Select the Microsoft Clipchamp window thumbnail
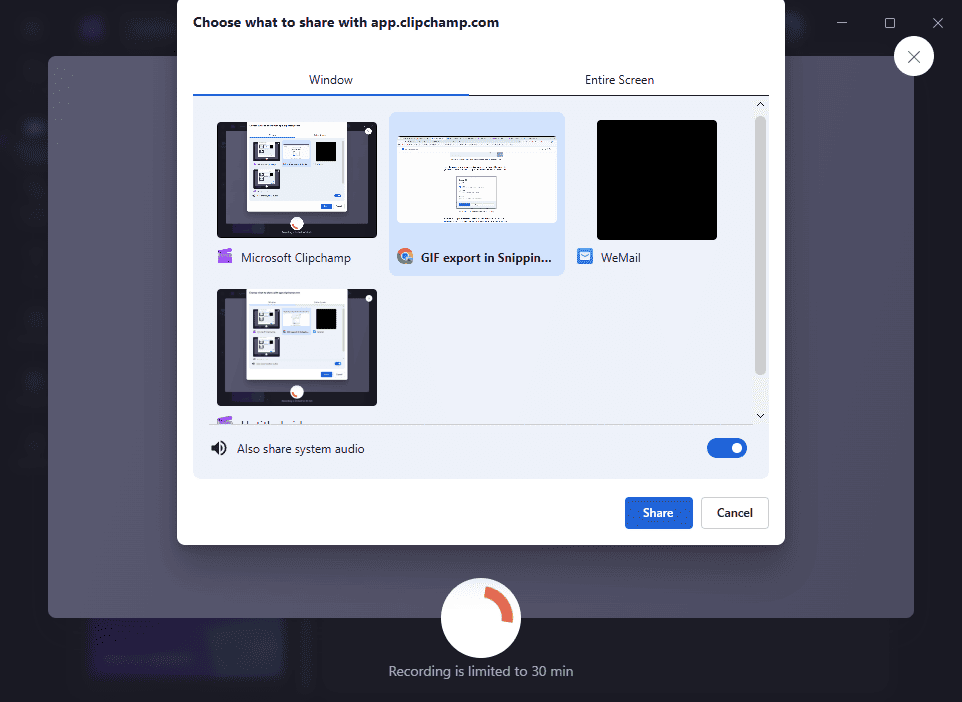This screenshot has height=702, width=962. [297, 180]
